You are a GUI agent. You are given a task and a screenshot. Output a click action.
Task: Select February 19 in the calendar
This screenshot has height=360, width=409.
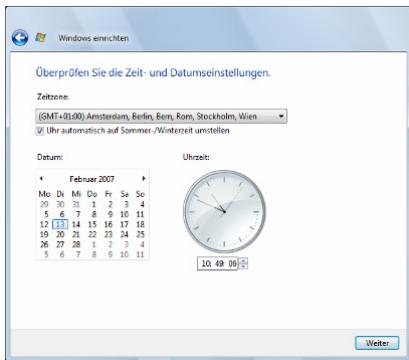(44, 234)
